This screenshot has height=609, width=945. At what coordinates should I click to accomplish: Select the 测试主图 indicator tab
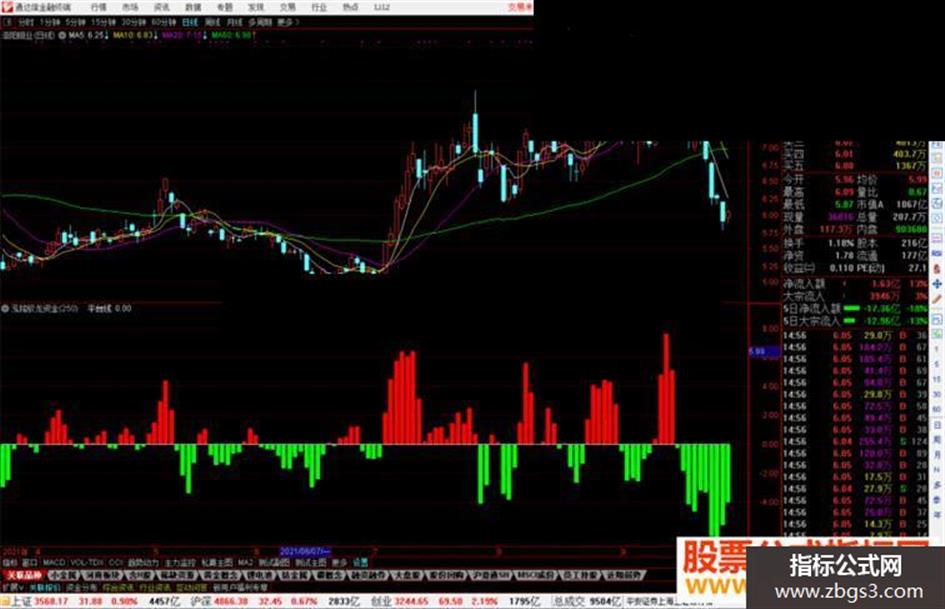(x=310, y=562)
